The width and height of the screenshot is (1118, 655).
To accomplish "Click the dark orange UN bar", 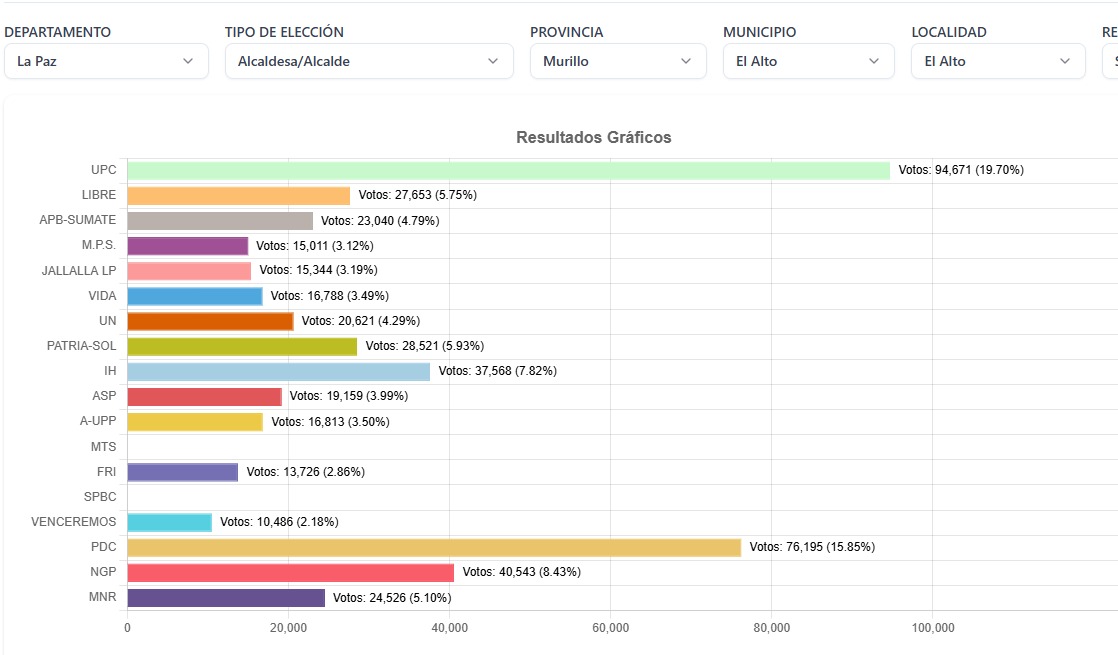I will 210,321.
